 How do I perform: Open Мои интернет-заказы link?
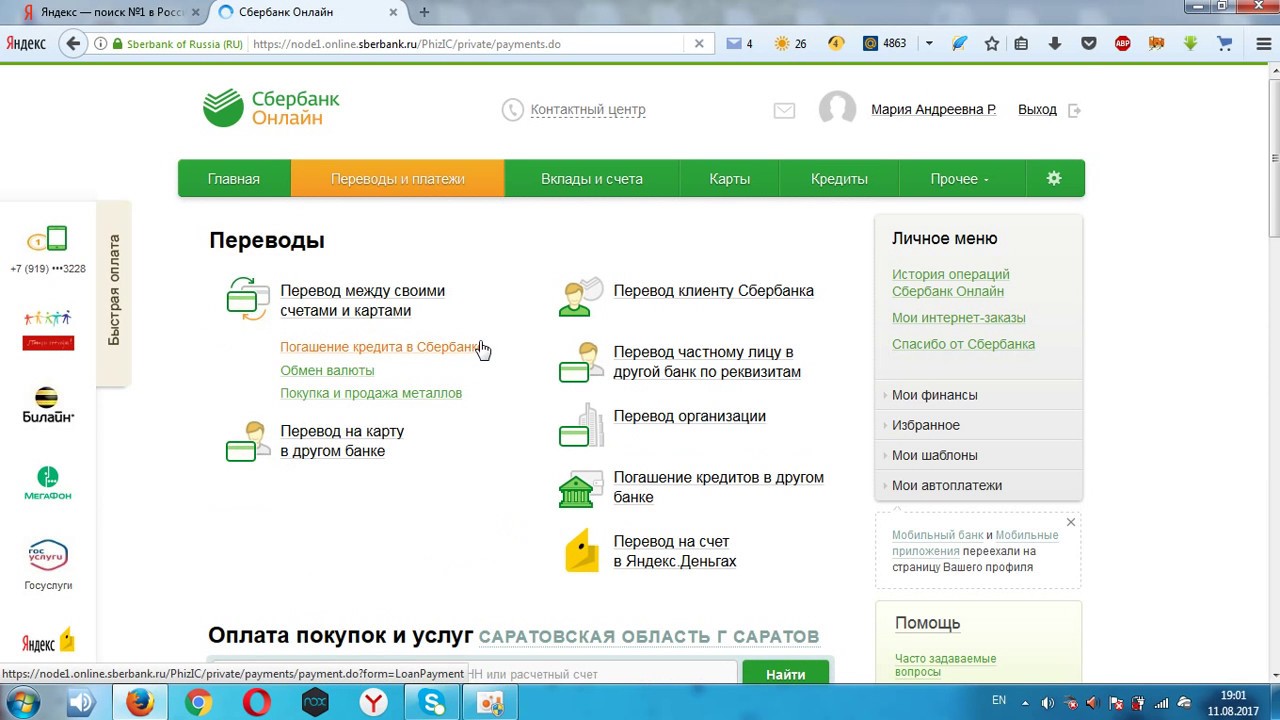pyautogui.click(x=959, y=318)
